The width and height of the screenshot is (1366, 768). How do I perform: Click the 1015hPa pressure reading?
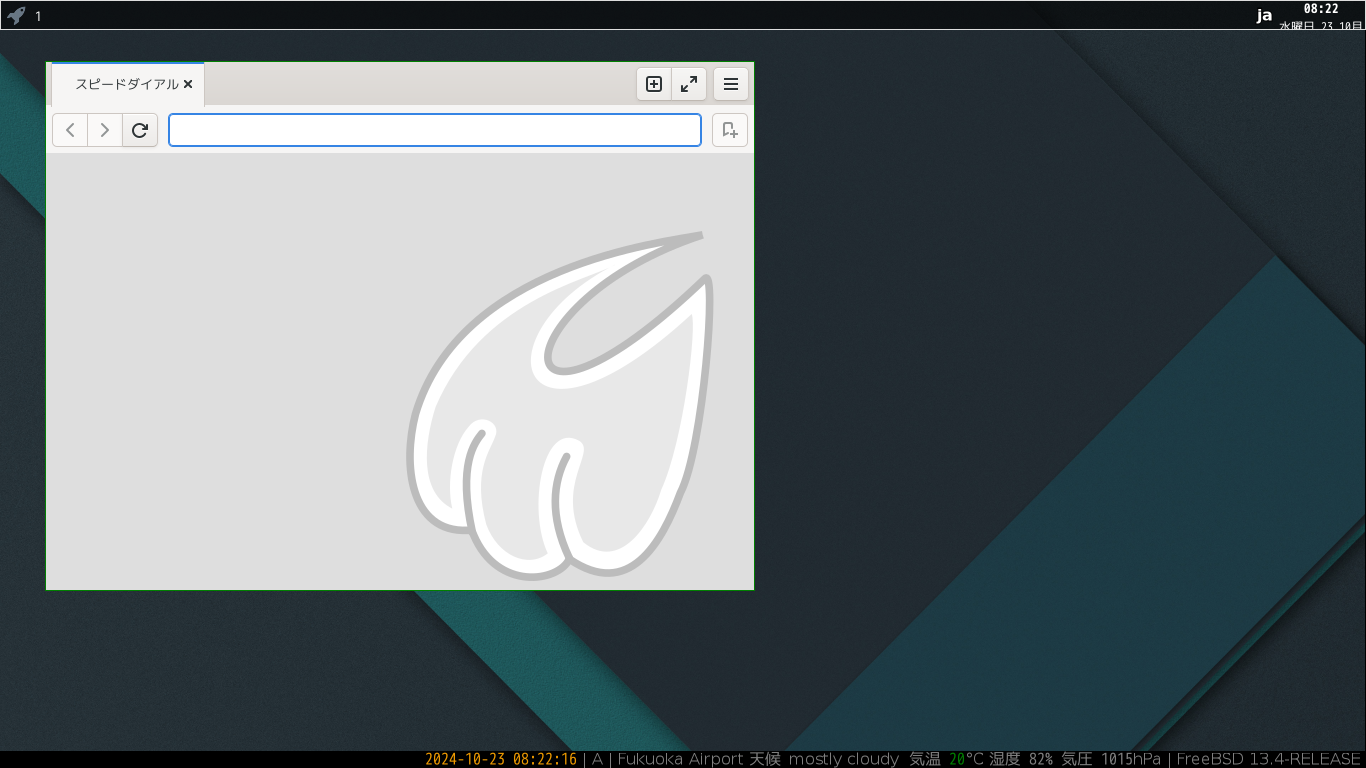[x=1131, y=759]
